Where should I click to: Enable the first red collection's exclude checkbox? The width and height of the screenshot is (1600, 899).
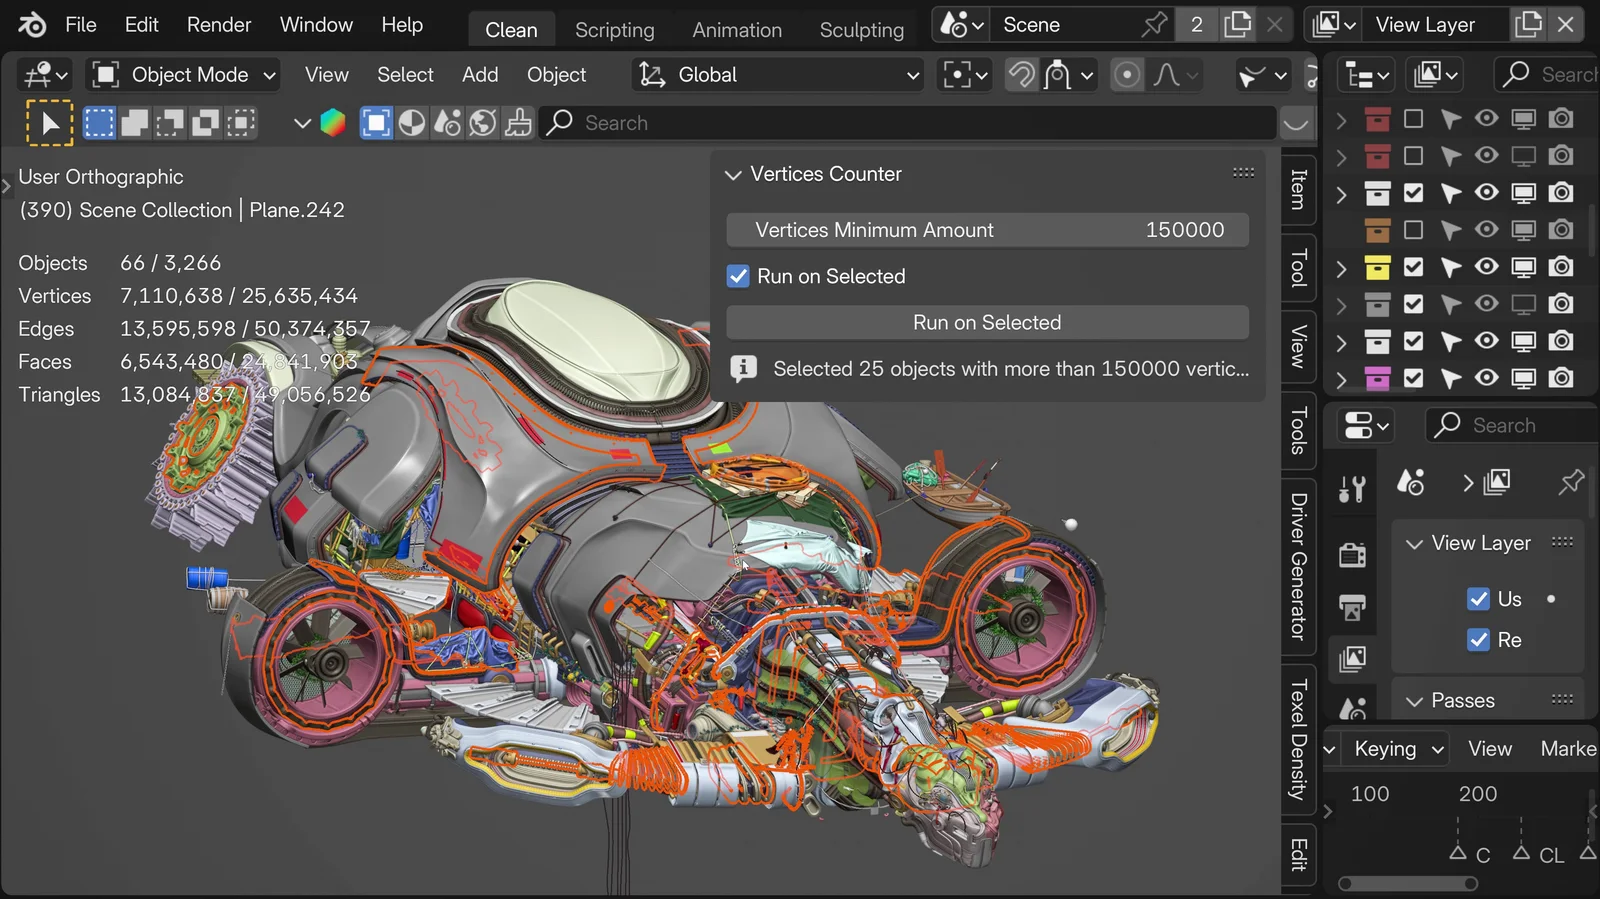pyautogui.click(x=1413, y=119)
